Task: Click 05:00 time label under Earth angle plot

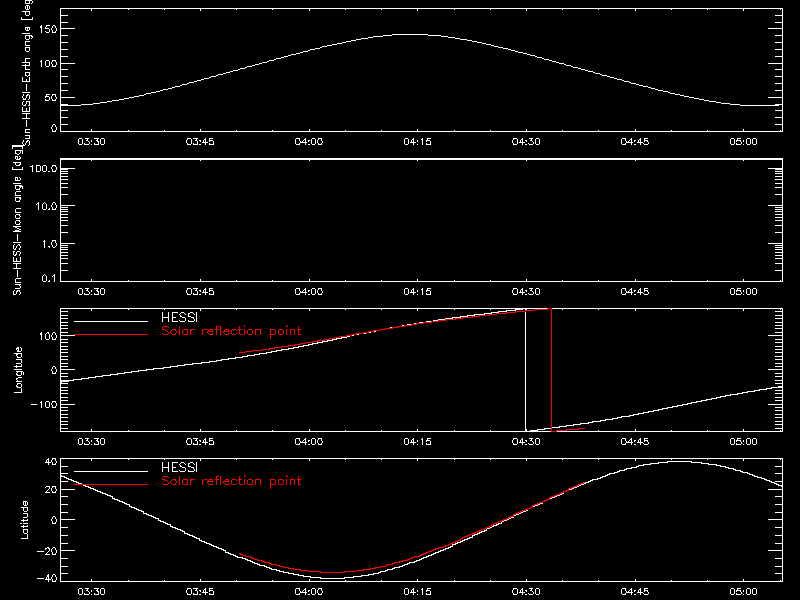Action: click(x=743, y=141)
